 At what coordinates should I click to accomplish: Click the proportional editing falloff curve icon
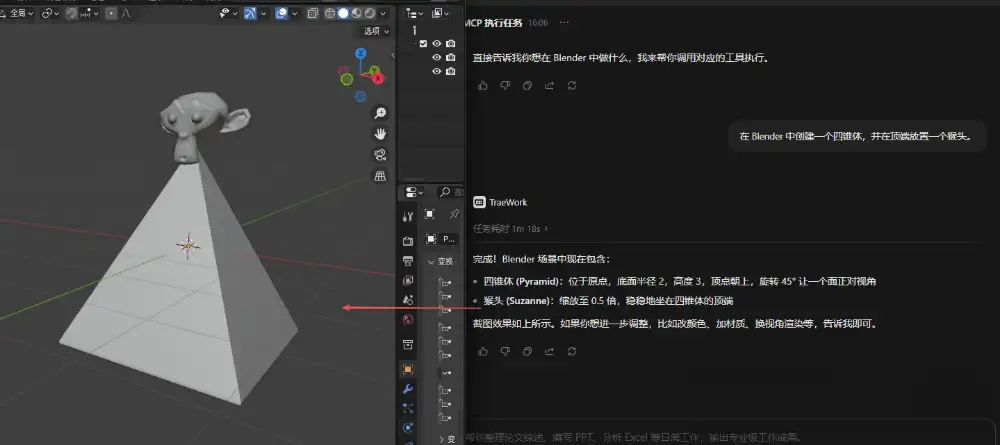(126, 13)
